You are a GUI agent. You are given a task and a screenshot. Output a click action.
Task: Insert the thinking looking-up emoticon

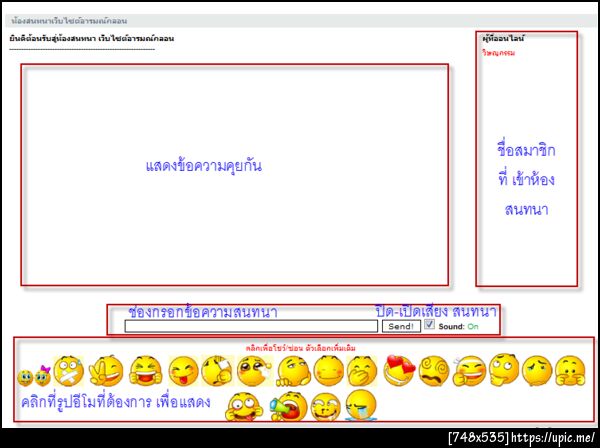[504, 370]
